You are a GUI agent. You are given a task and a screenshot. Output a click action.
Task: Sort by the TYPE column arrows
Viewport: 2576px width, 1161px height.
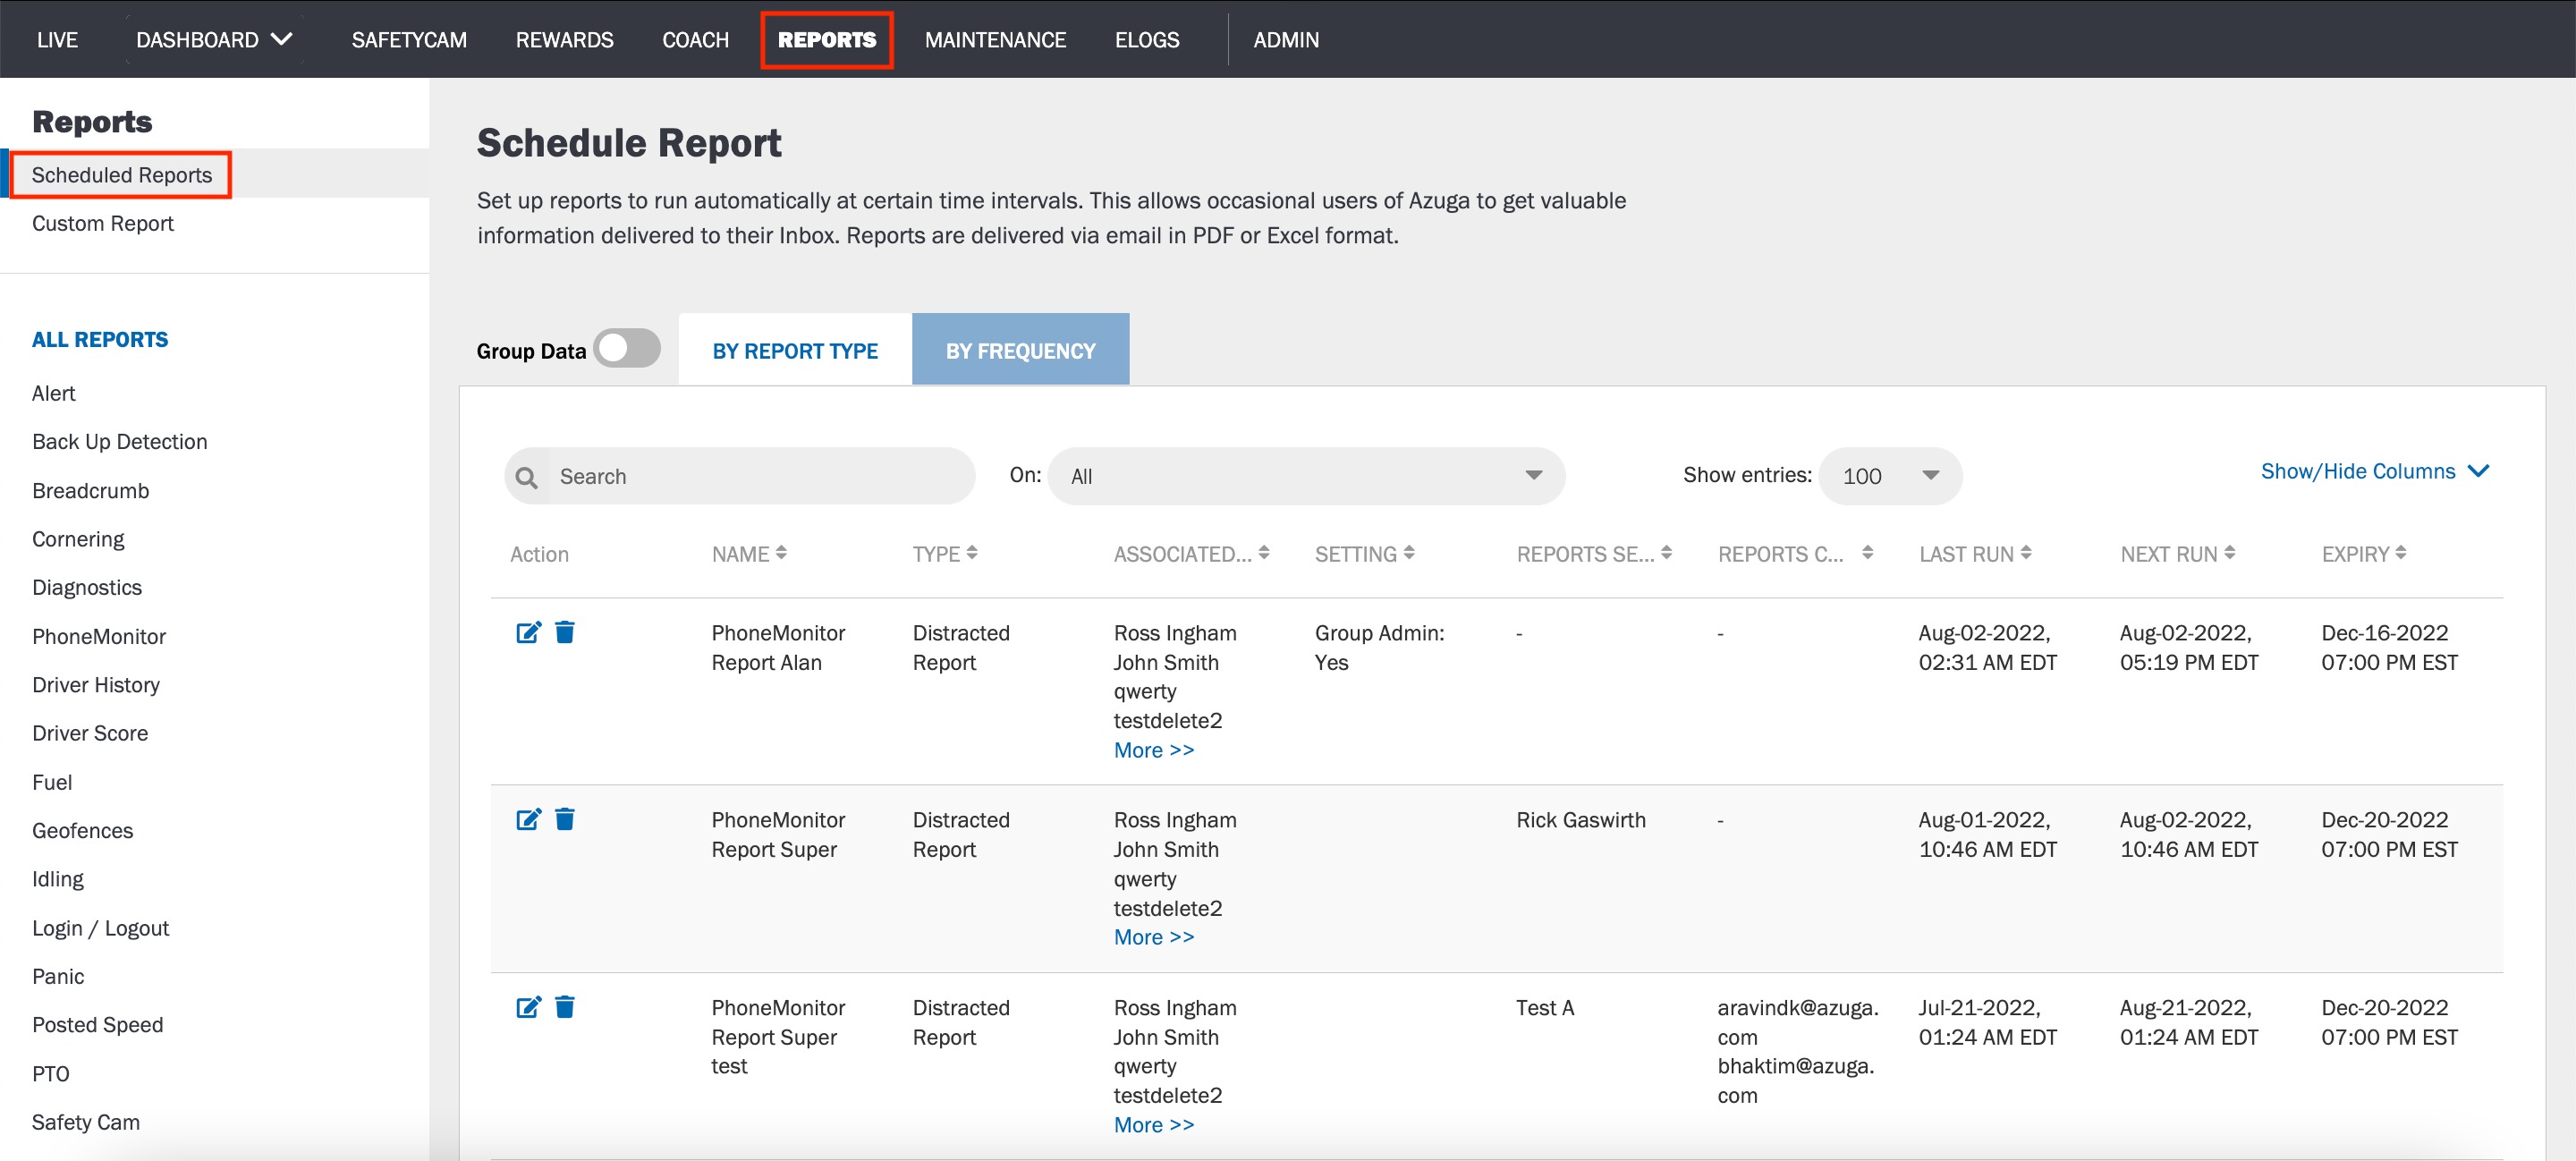(972, 553)
